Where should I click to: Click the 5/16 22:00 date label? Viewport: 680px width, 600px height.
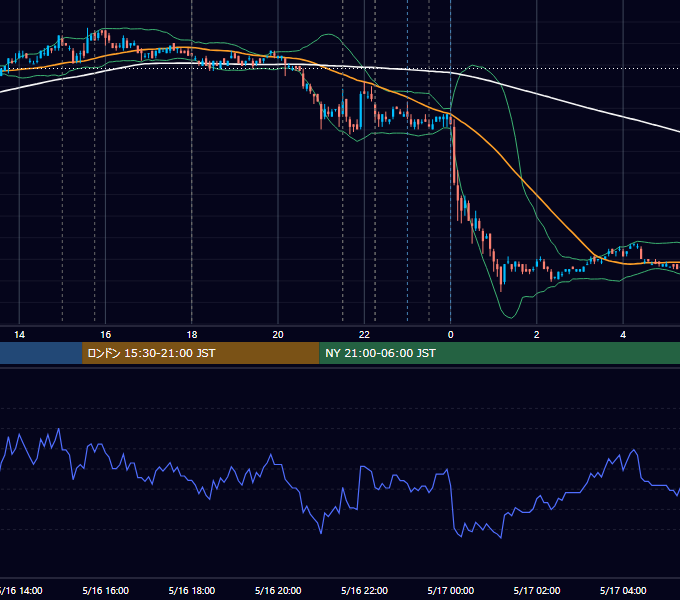tap(364, 590)
